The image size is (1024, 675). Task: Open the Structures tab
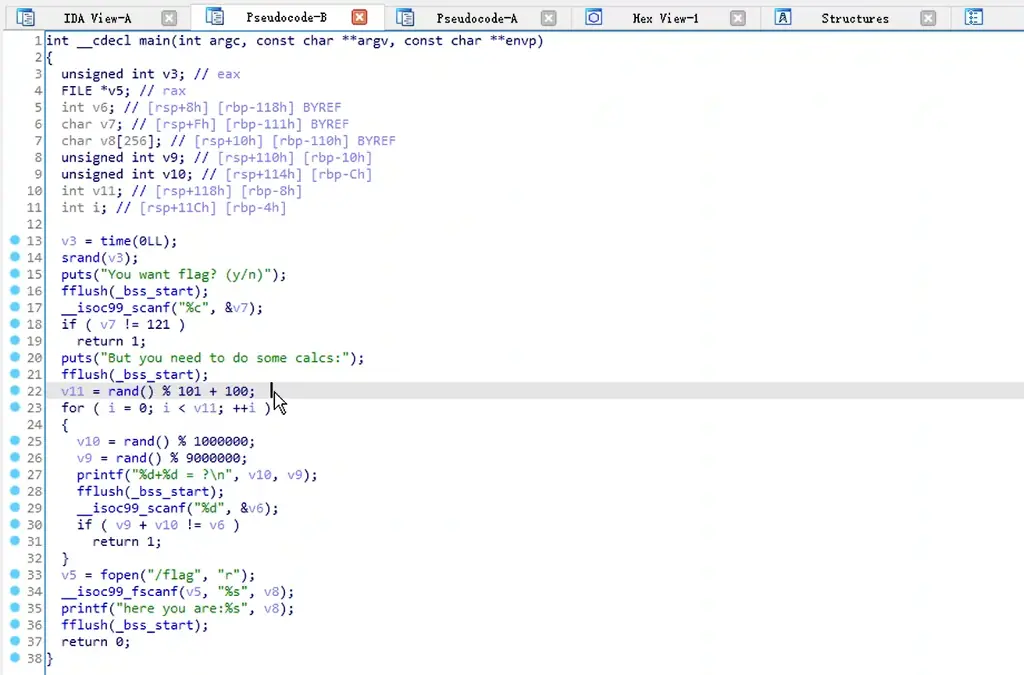pyautogui.click(x=854, y=18)
